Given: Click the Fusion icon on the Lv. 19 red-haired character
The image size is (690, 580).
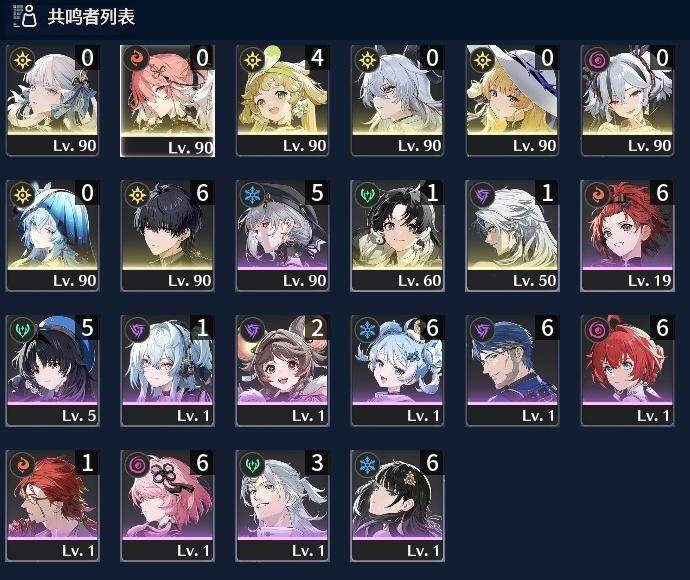Looking at the screenshot, I should click(598, 195).
